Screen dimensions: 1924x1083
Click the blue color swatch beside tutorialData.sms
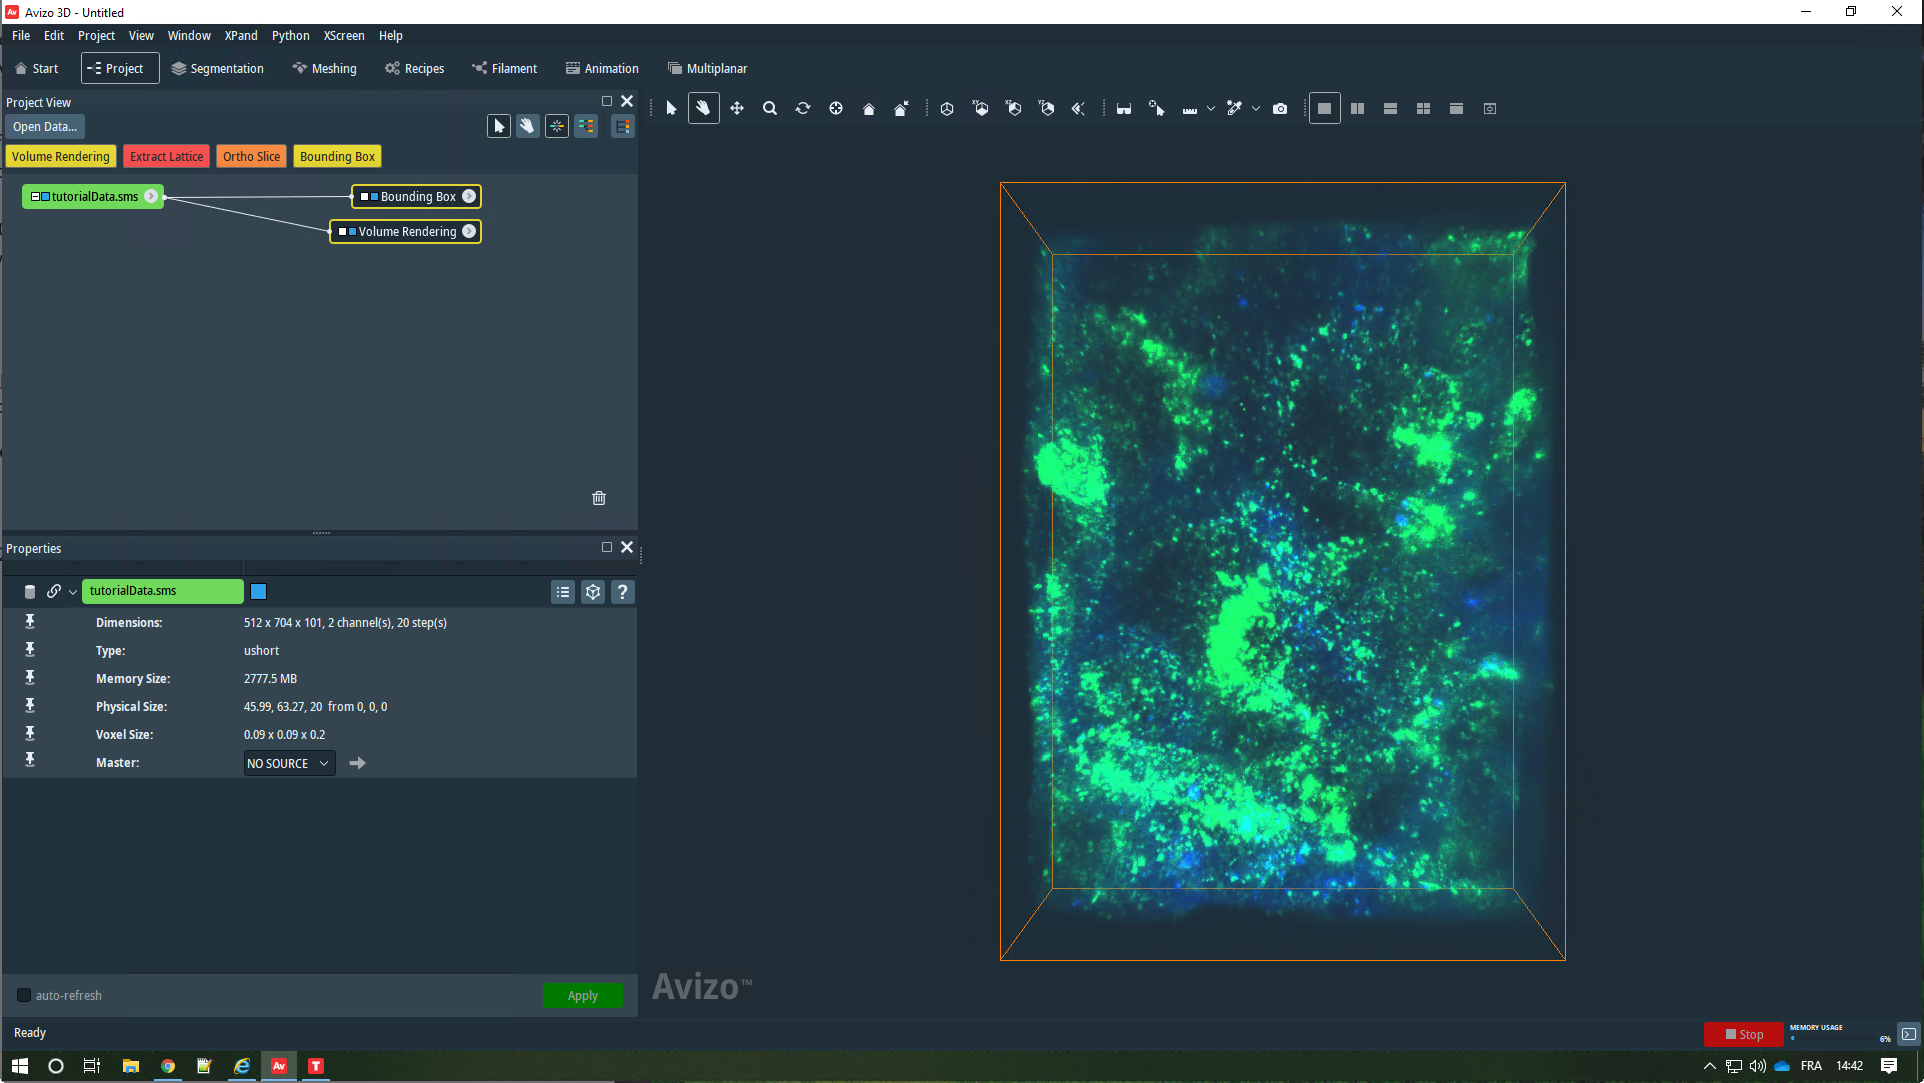point(258,592)
